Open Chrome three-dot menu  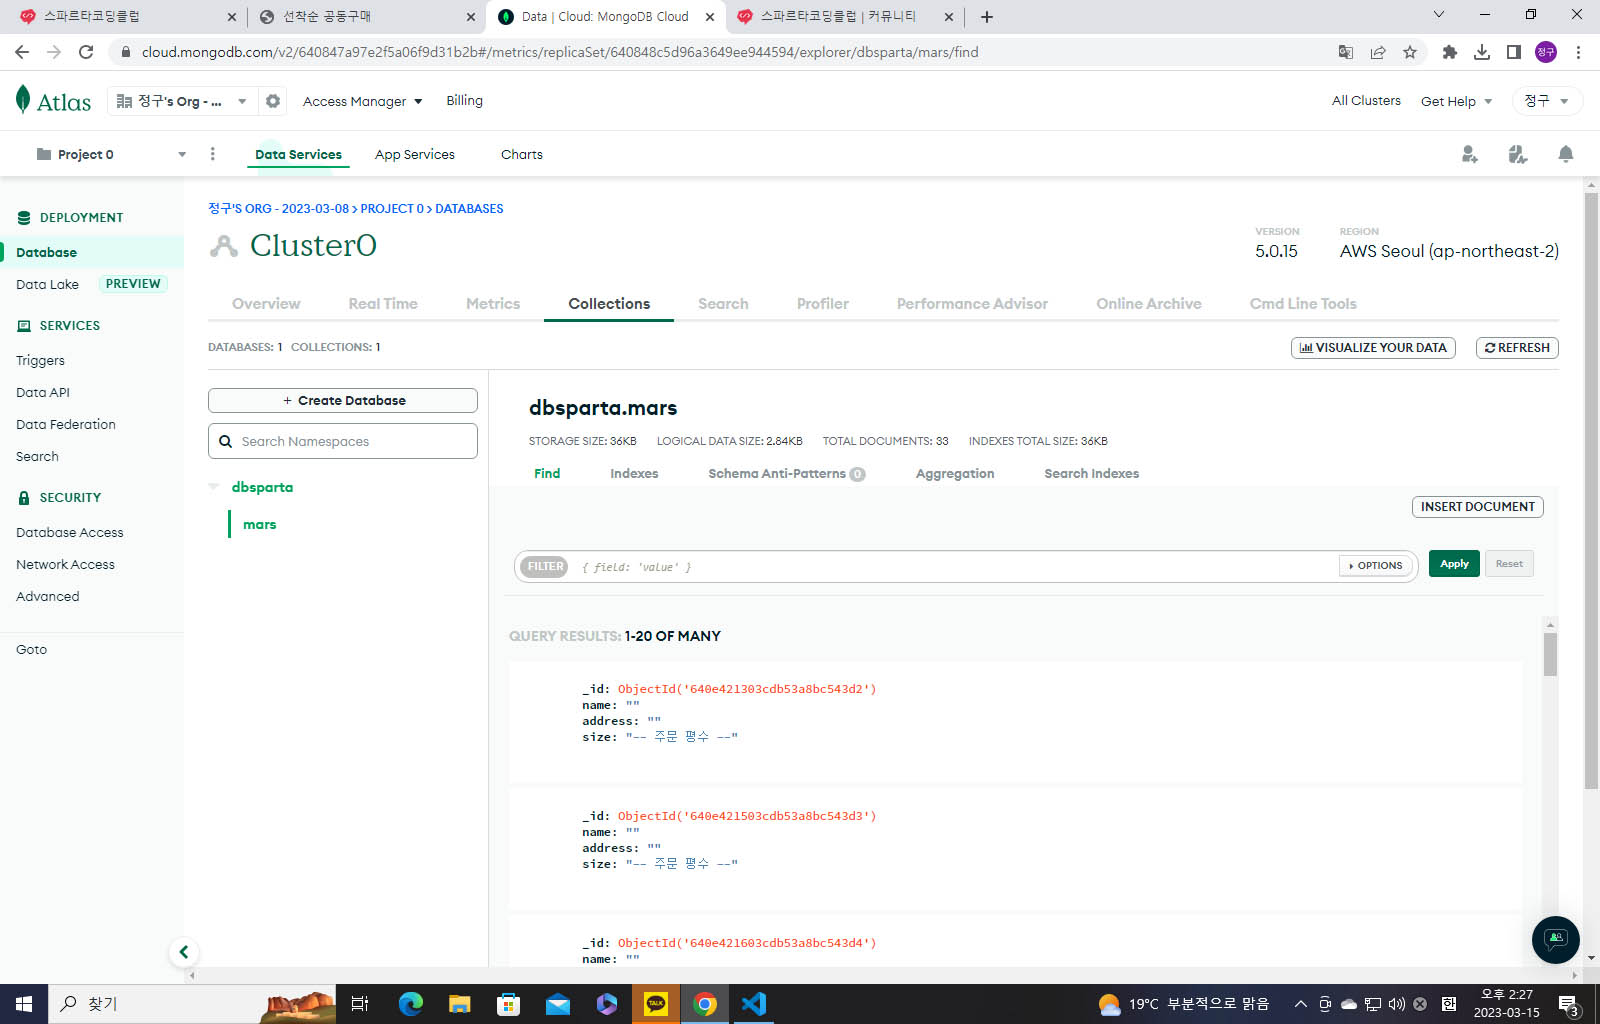1578,52
